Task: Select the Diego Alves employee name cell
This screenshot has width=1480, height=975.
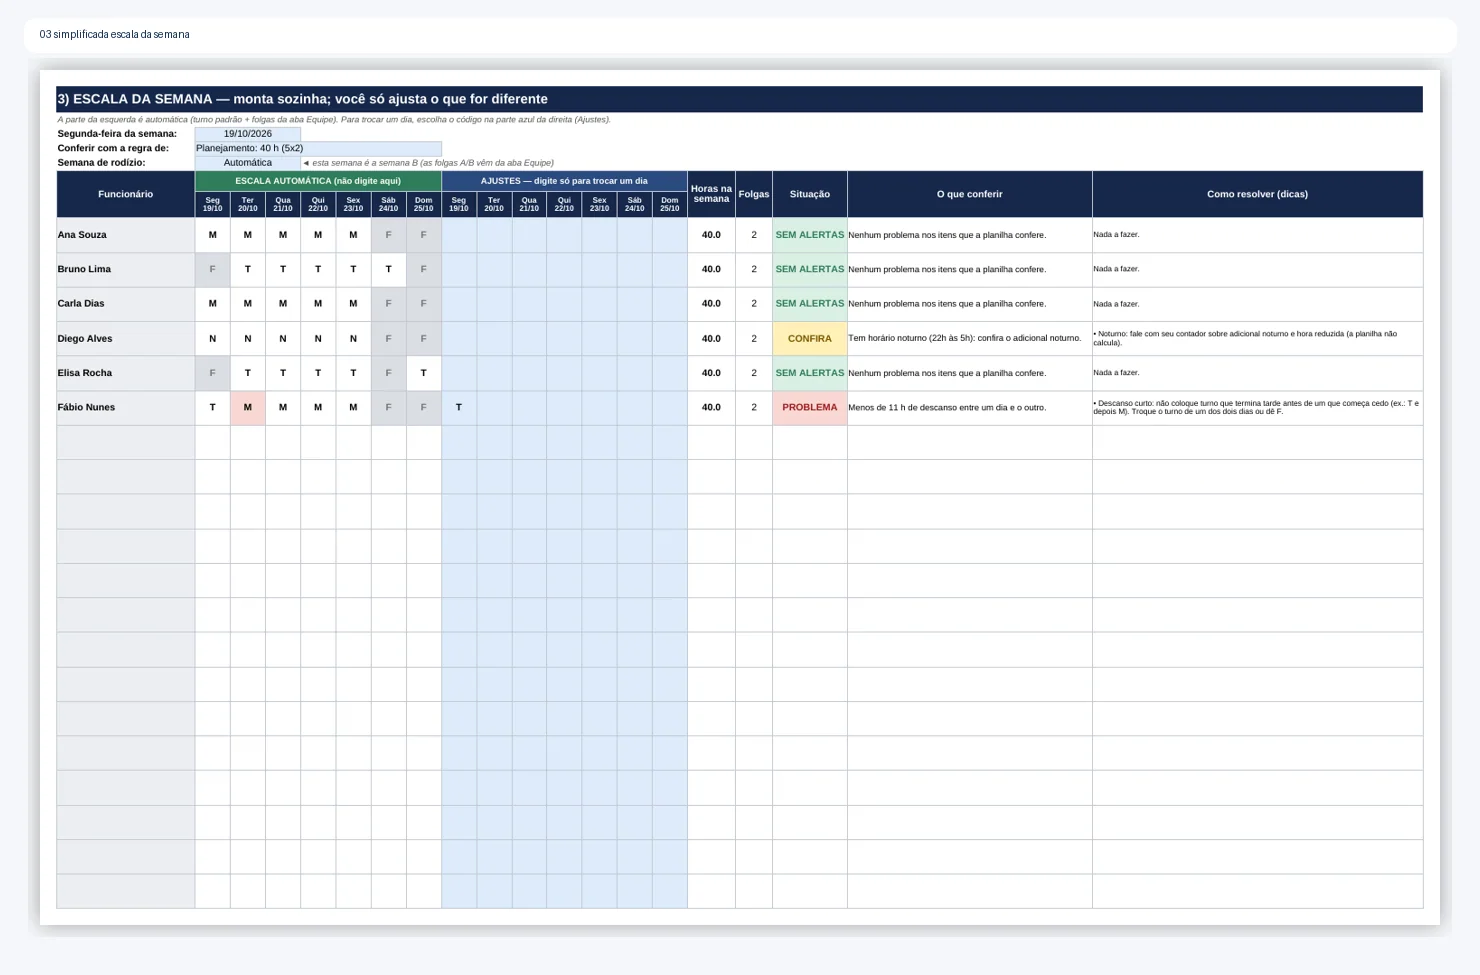Action: (x=126, y=339)
